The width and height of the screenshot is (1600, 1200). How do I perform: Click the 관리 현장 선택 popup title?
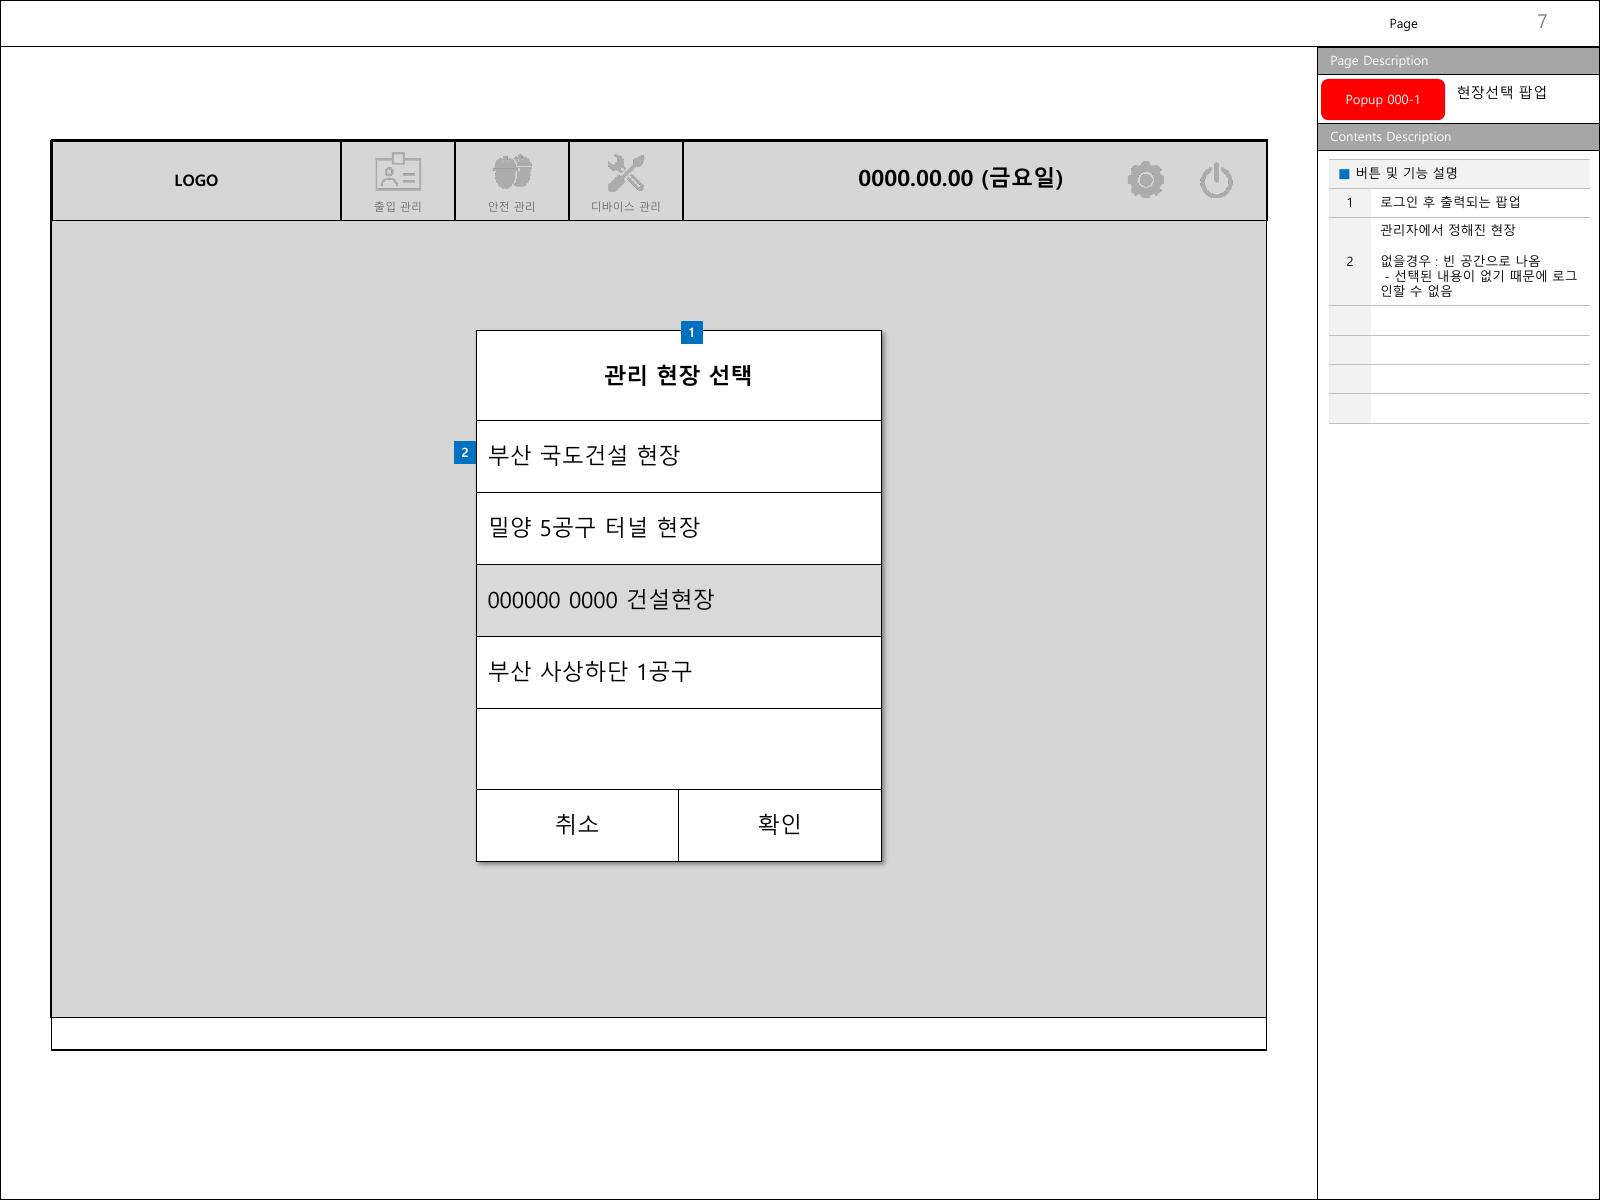(678, 376)
